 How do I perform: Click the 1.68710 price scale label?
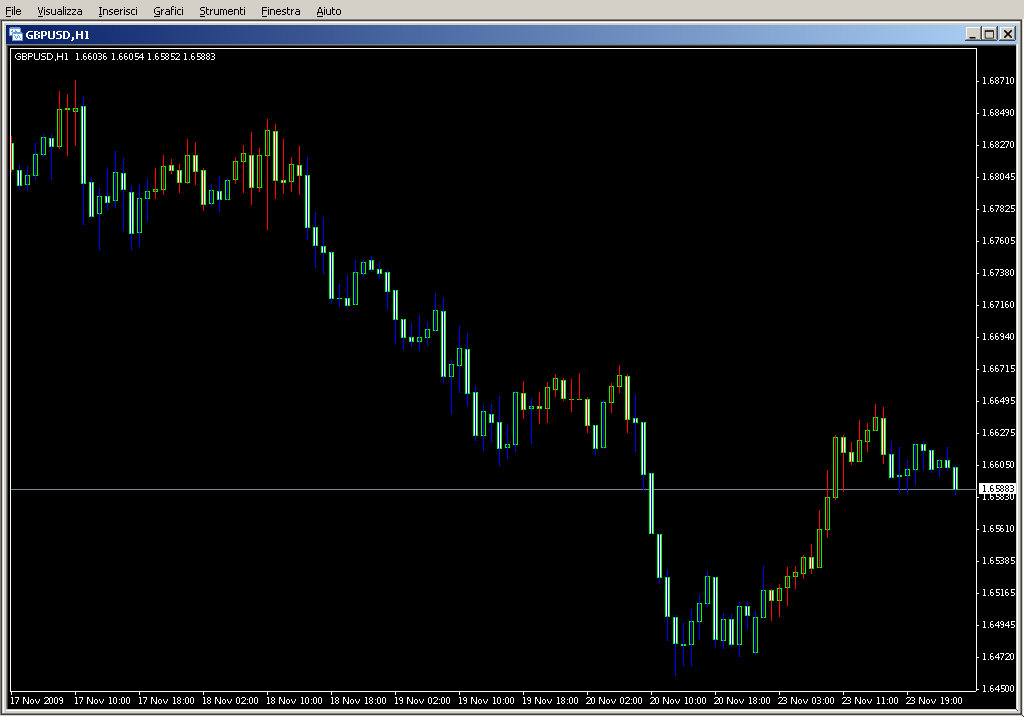tap(998, 80)
